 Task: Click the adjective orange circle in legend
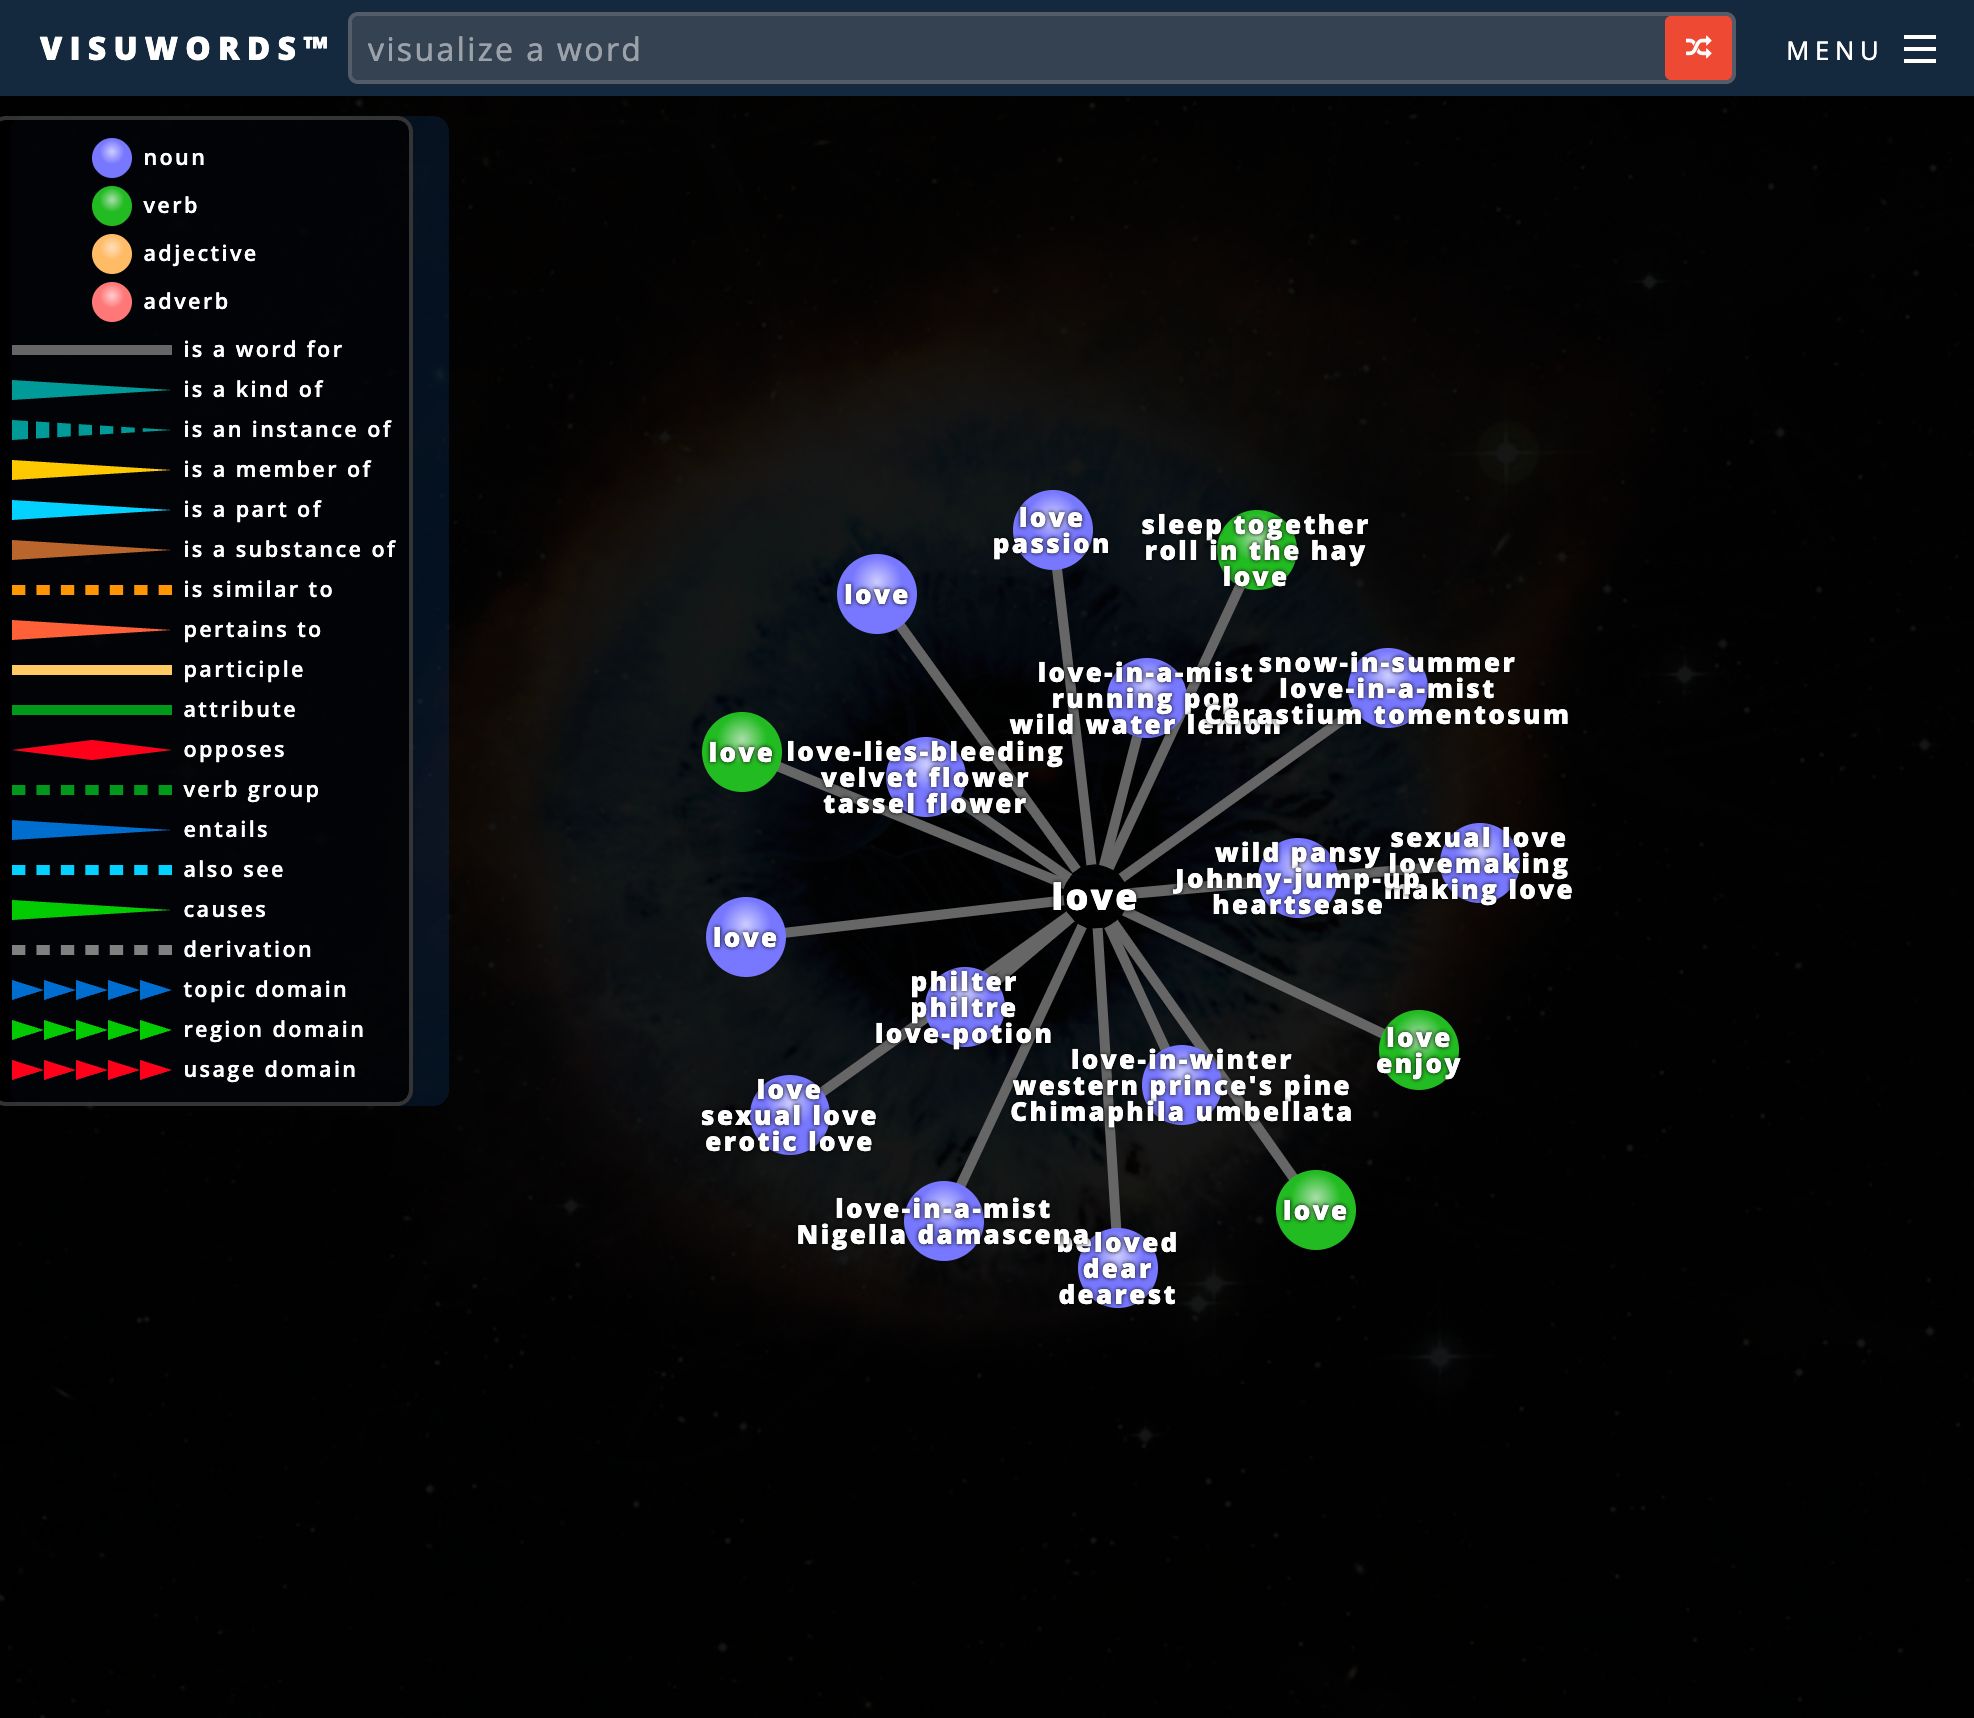tap(112, 254)
